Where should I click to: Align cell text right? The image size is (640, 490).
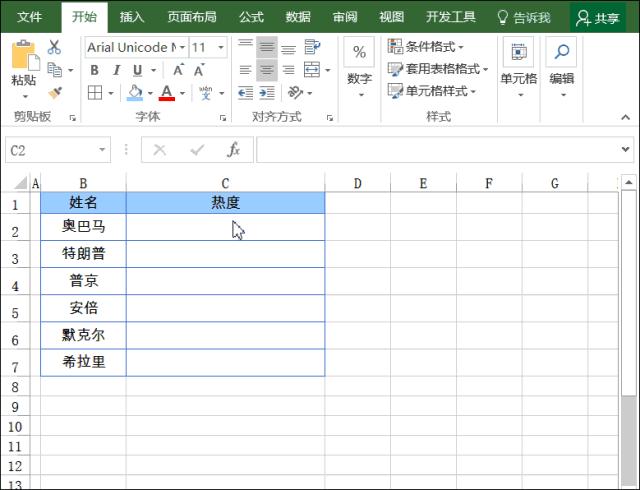(289, 70)
